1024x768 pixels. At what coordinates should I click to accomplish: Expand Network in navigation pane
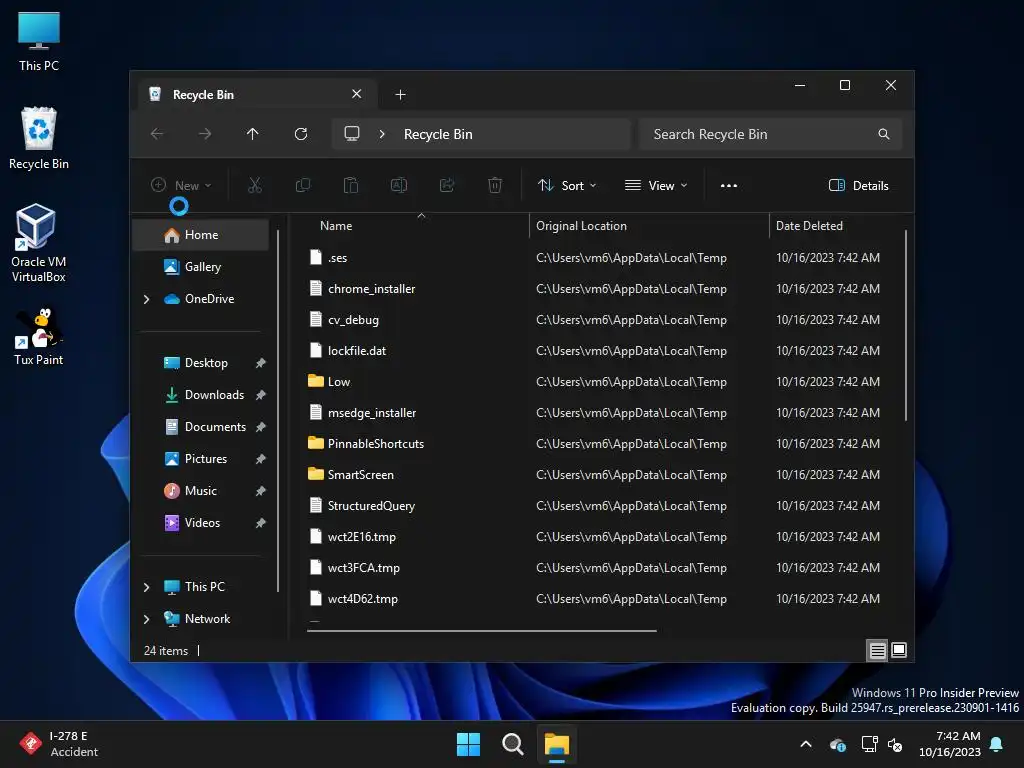pos(146,619)
